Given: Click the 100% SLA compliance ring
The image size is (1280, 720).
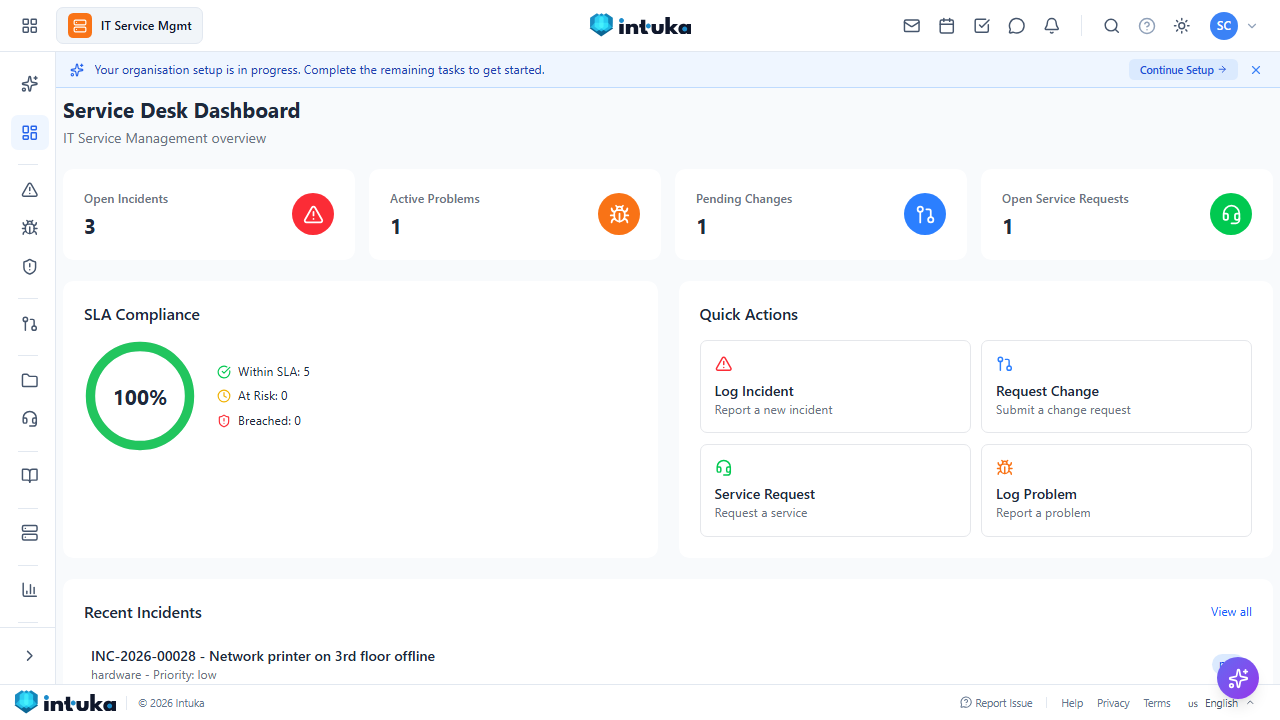Looking at the screenshot, I should click(140, 397).
